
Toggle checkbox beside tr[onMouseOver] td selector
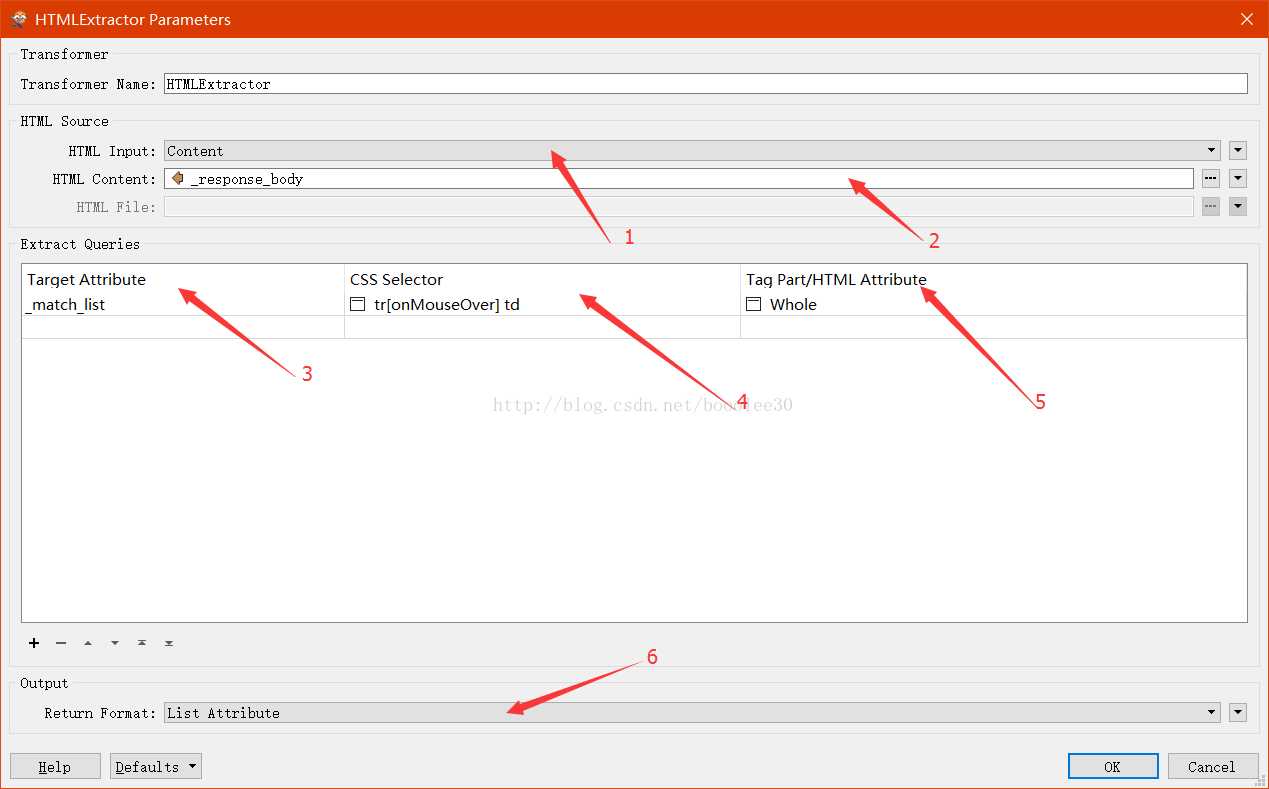(358, 304)
